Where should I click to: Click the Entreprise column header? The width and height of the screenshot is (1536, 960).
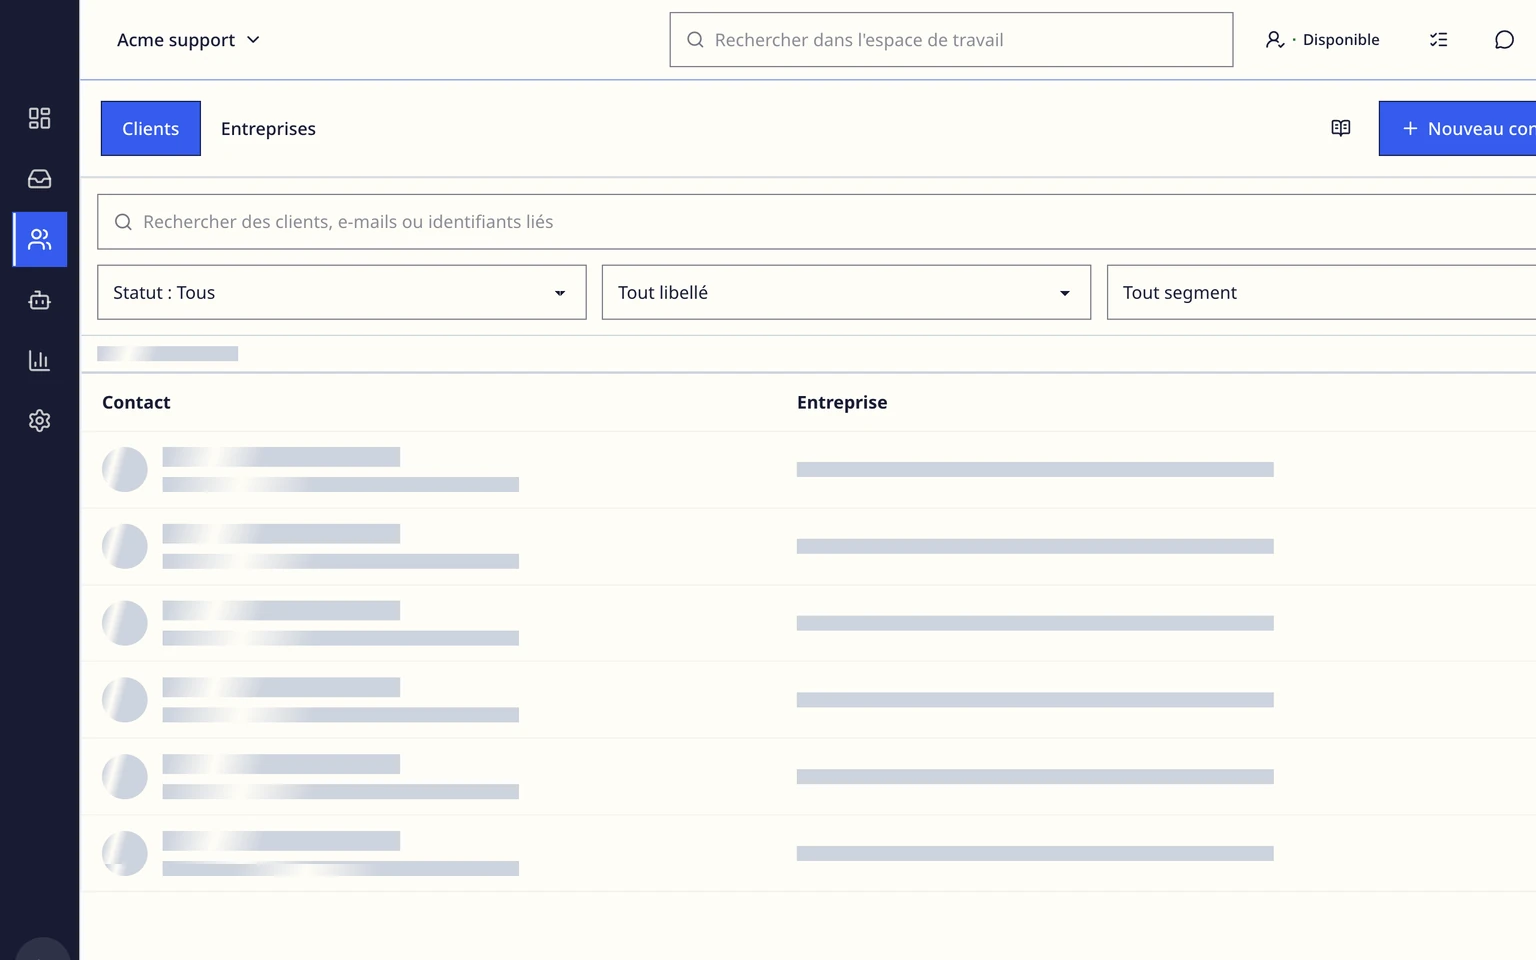[842, 402]
